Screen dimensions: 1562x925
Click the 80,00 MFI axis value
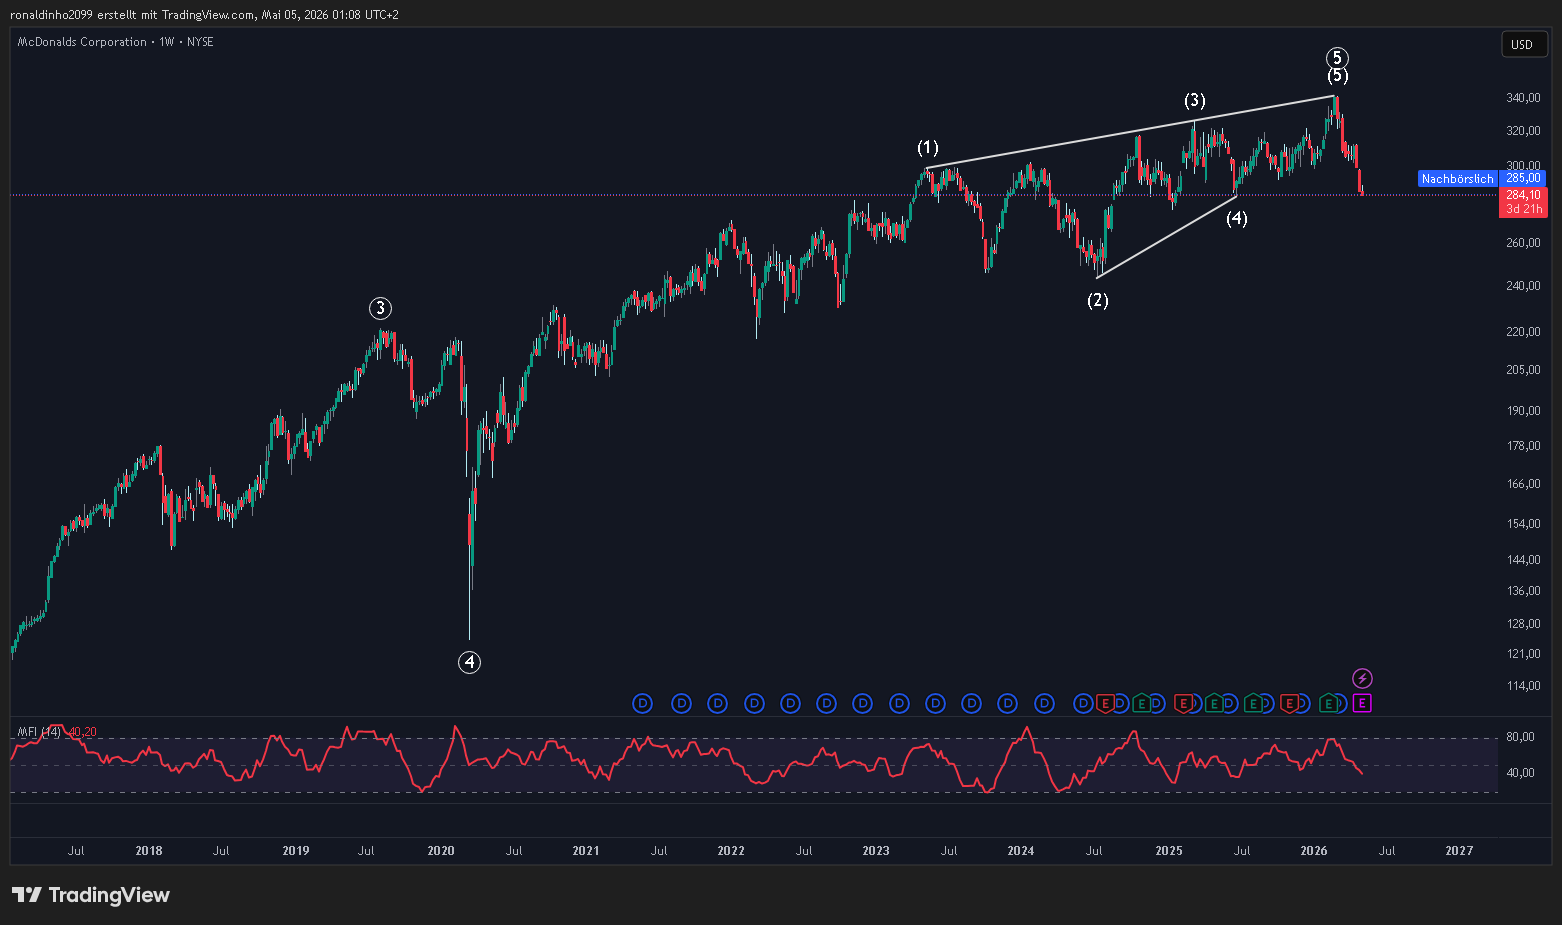[1520, 737]
